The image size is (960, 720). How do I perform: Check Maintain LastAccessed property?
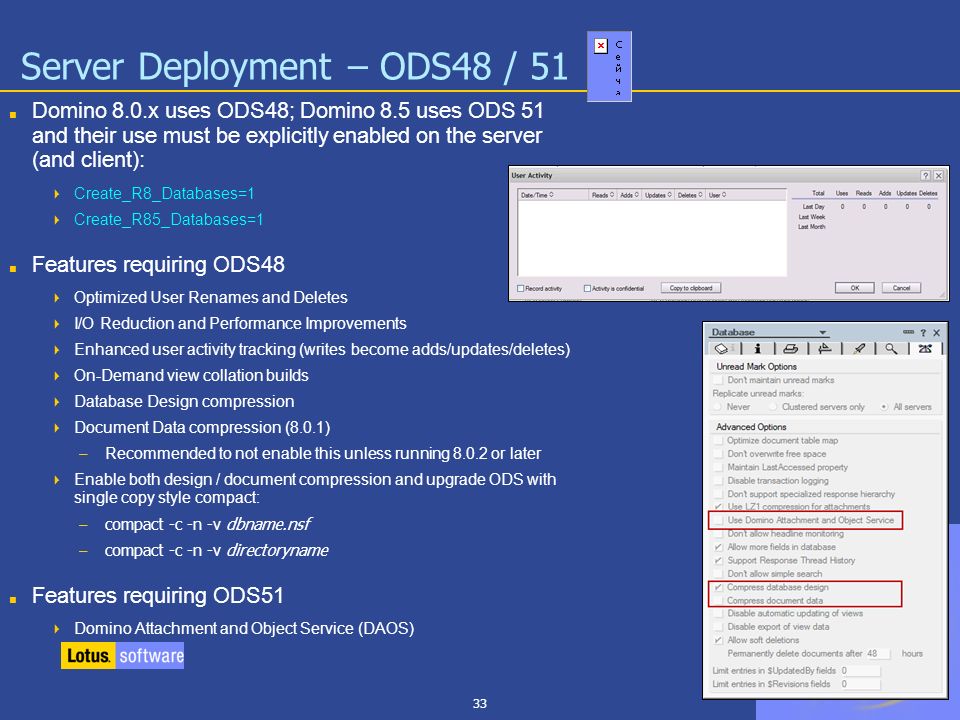tap(719, 467)
